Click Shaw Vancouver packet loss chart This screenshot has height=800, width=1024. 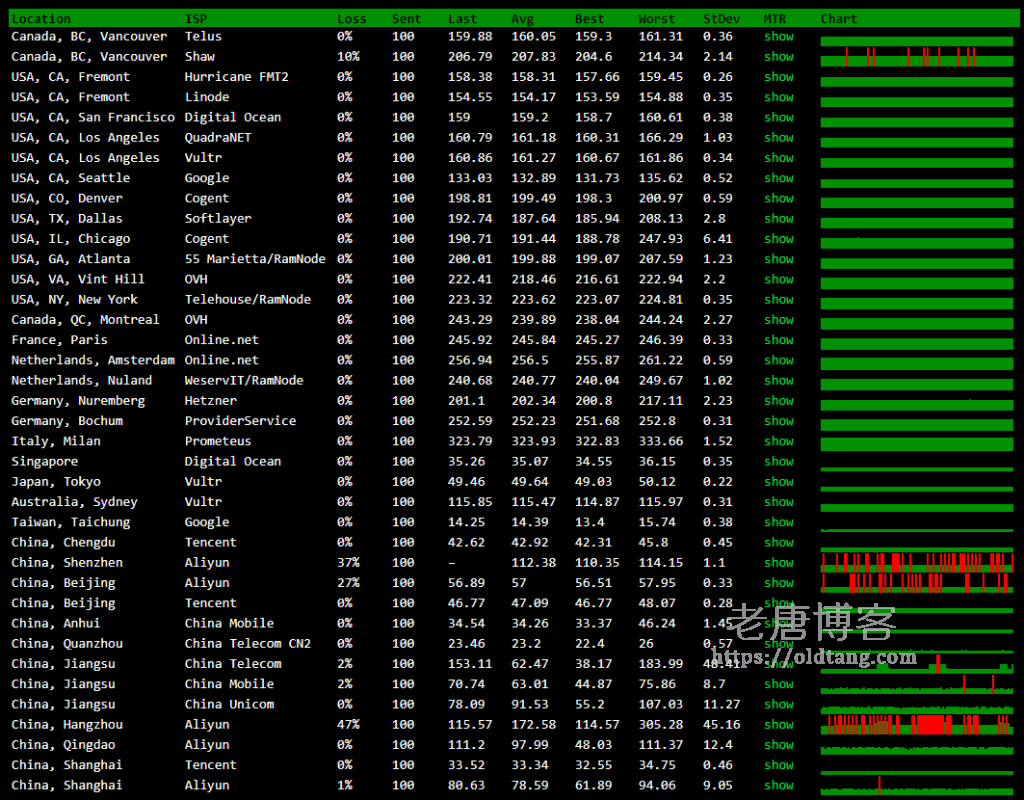[x=916, y=57]
